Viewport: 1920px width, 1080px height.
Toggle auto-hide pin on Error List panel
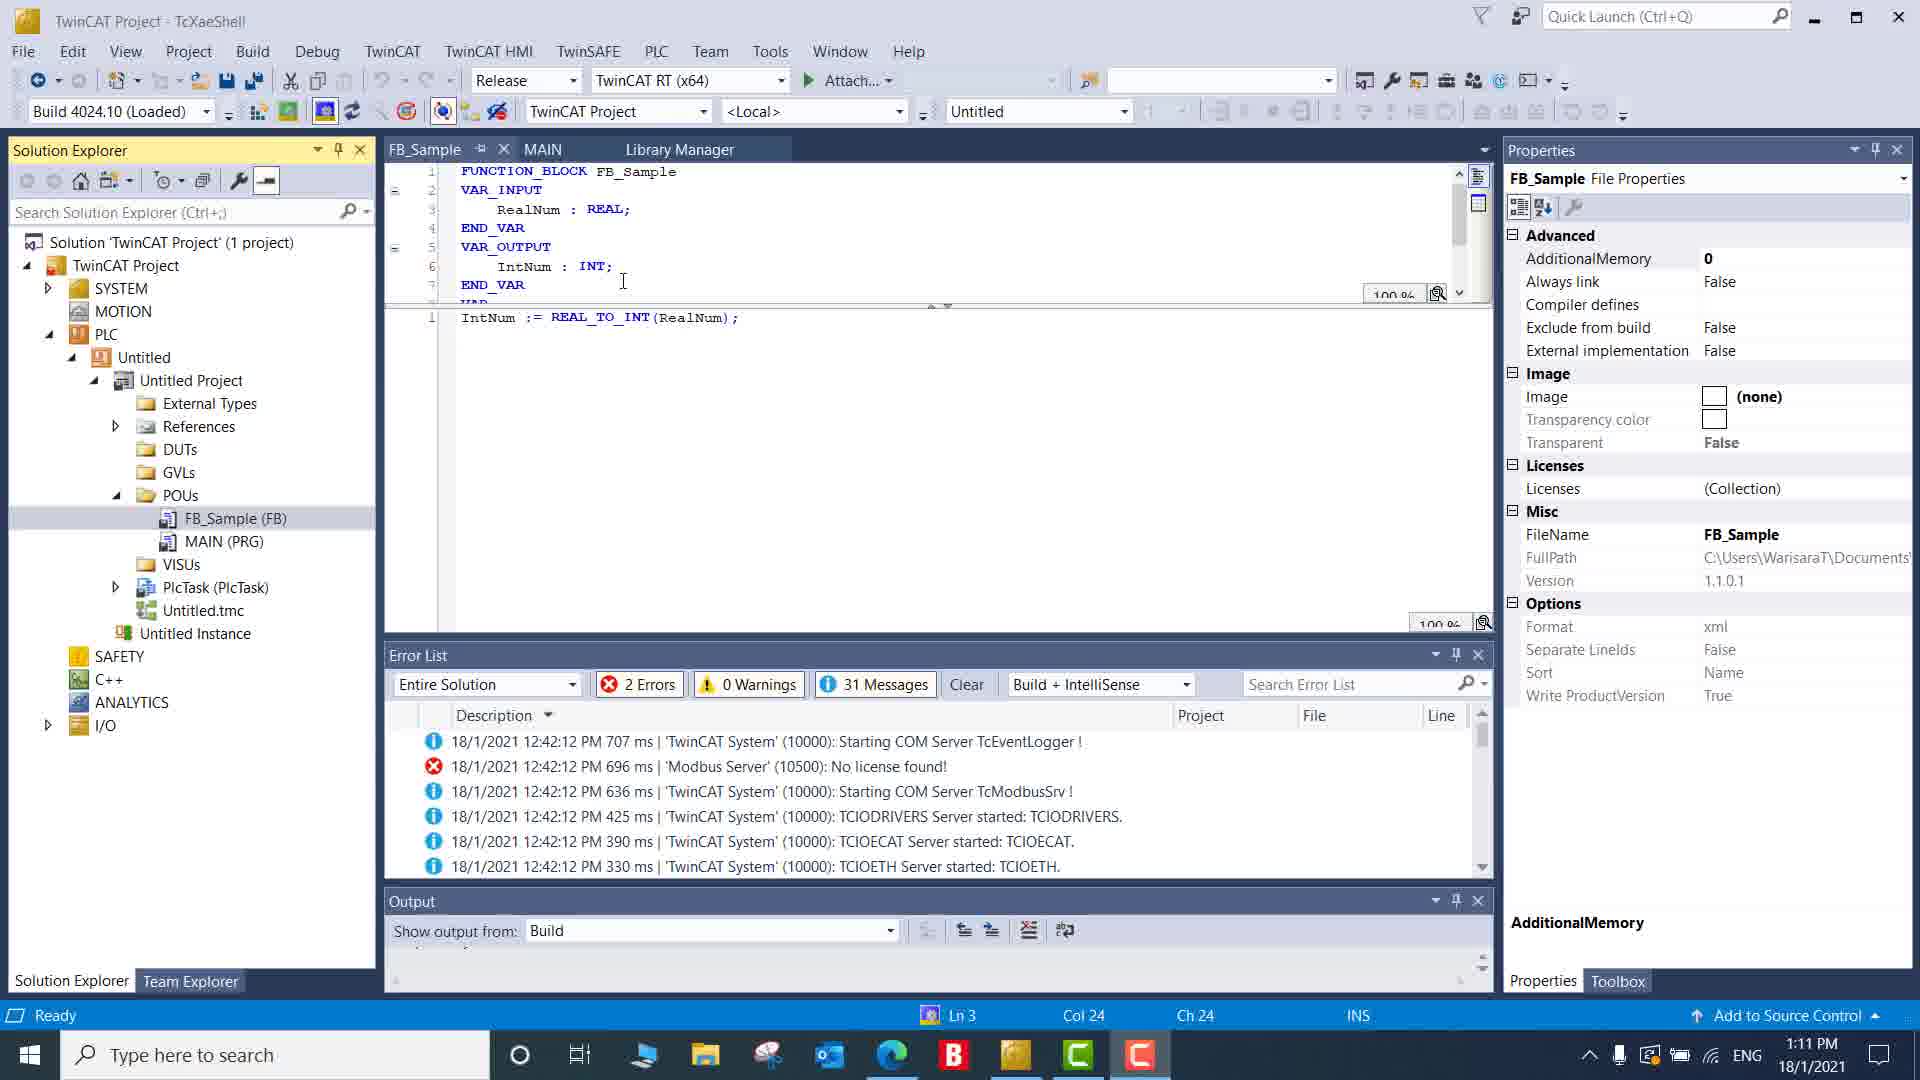1456,655
